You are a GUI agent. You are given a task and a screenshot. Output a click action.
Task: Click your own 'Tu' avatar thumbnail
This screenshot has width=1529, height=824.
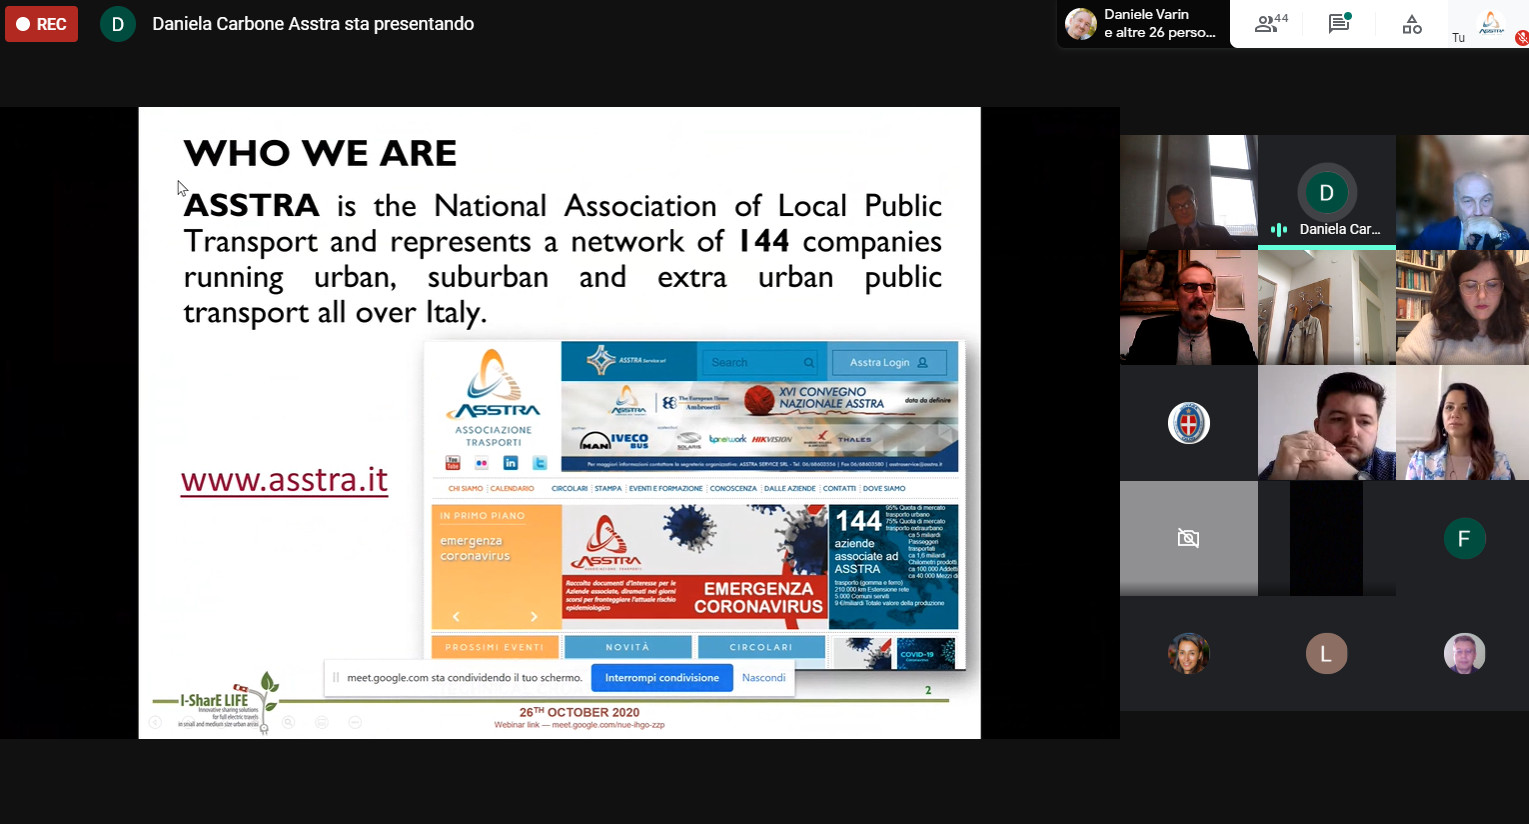coord(1490,24)
